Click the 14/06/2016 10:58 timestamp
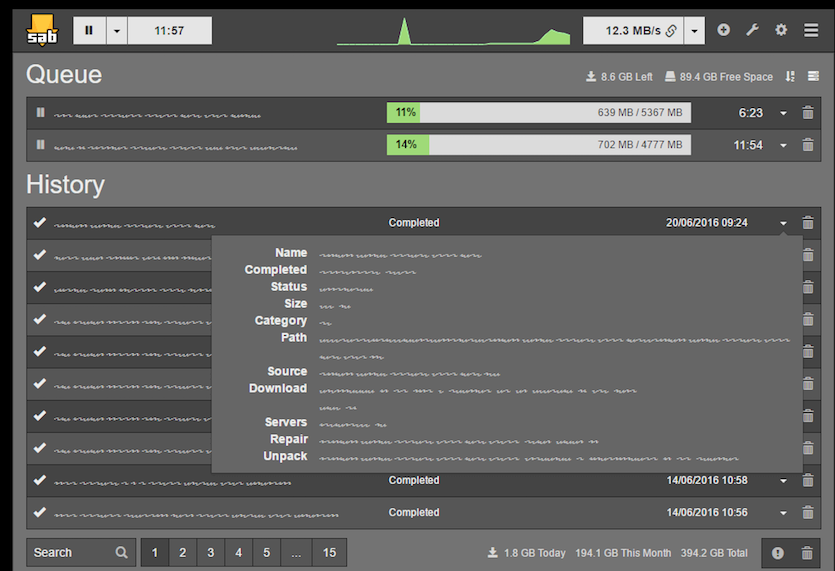Viewport: 835px width, 571px height. [x=707, y=480]
